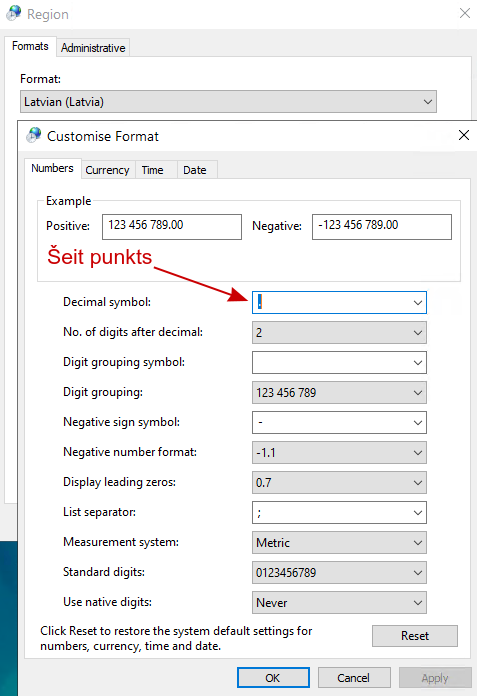Expand the List separator dropdown
The height and width of the screenshot is (696, 477).
pos(339,513)
